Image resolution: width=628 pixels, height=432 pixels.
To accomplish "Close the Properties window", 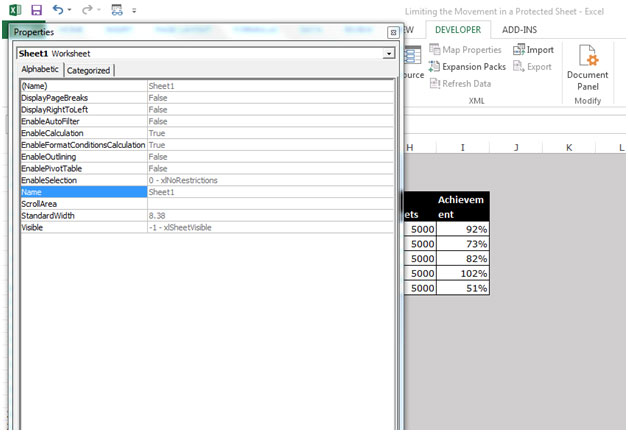I will (x=393, y=32).
